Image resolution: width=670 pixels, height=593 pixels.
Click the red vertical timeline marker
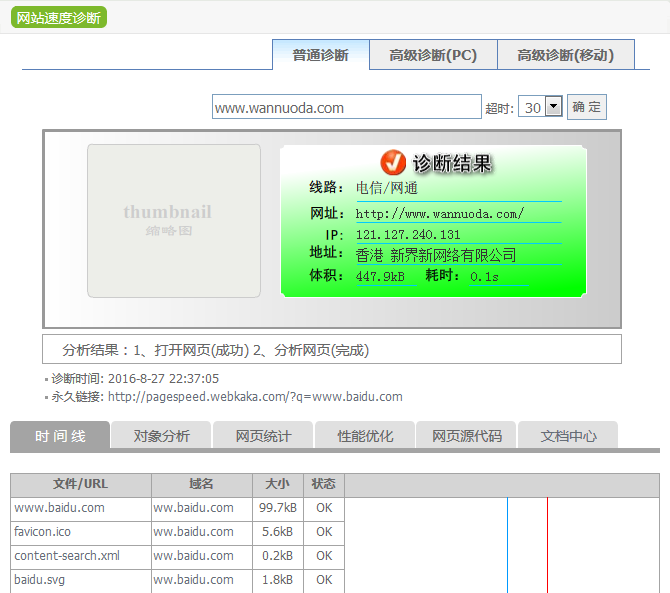coord(547,545)
